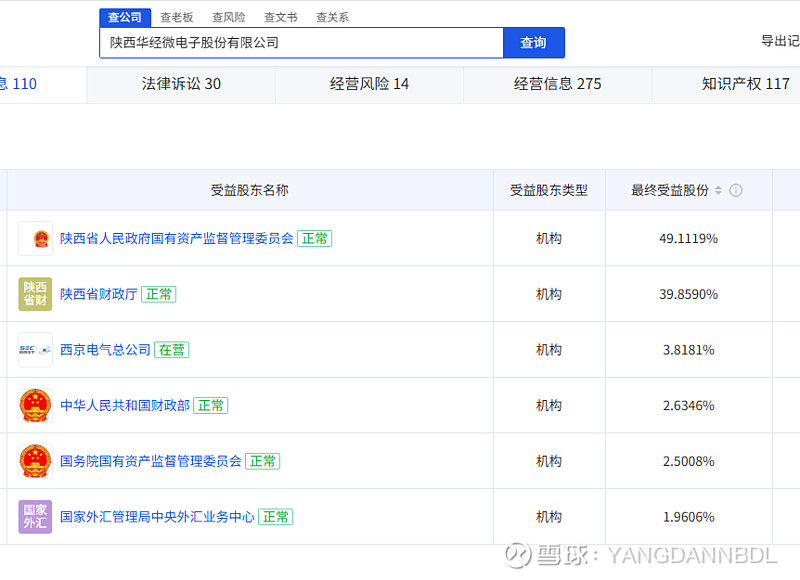Switch to the 查风险 search tab

click(x=229, y=17)
